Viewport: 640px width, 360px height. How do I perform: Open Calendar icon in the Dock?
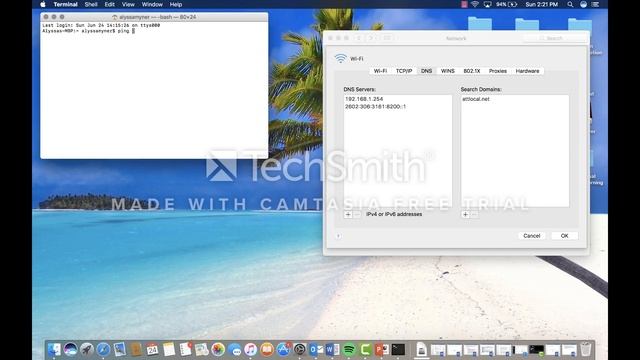pyautogui.click(x=152, y=350)
